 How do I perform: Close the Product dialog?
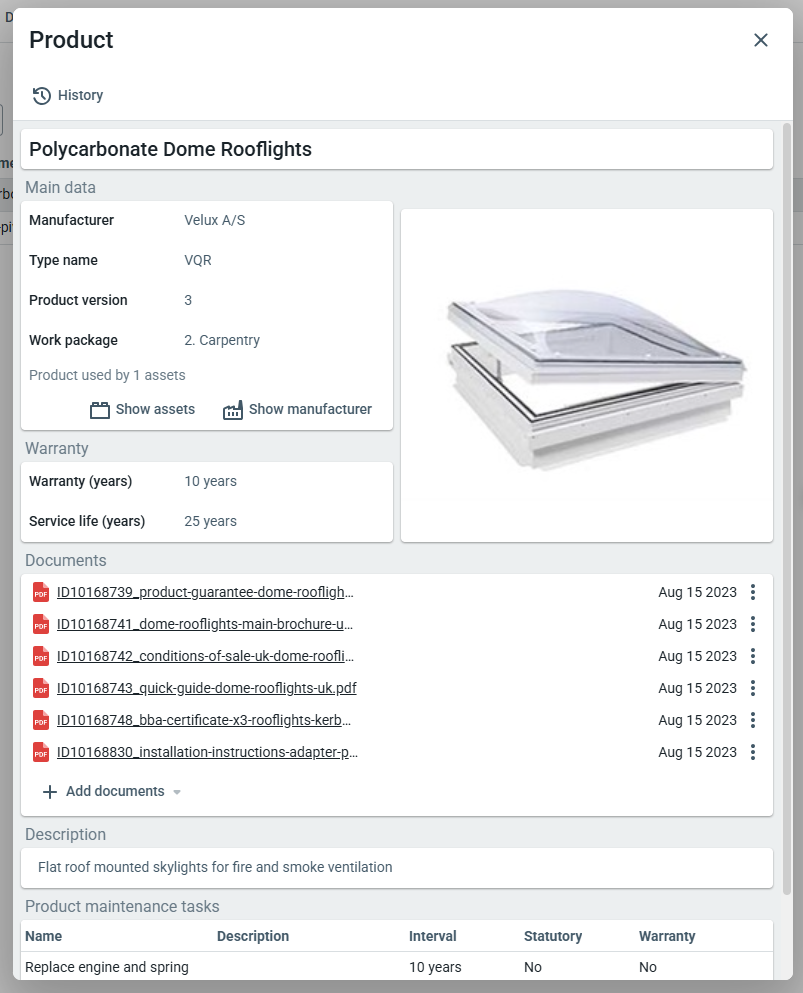pyautogui.click(x=761, y=40)
